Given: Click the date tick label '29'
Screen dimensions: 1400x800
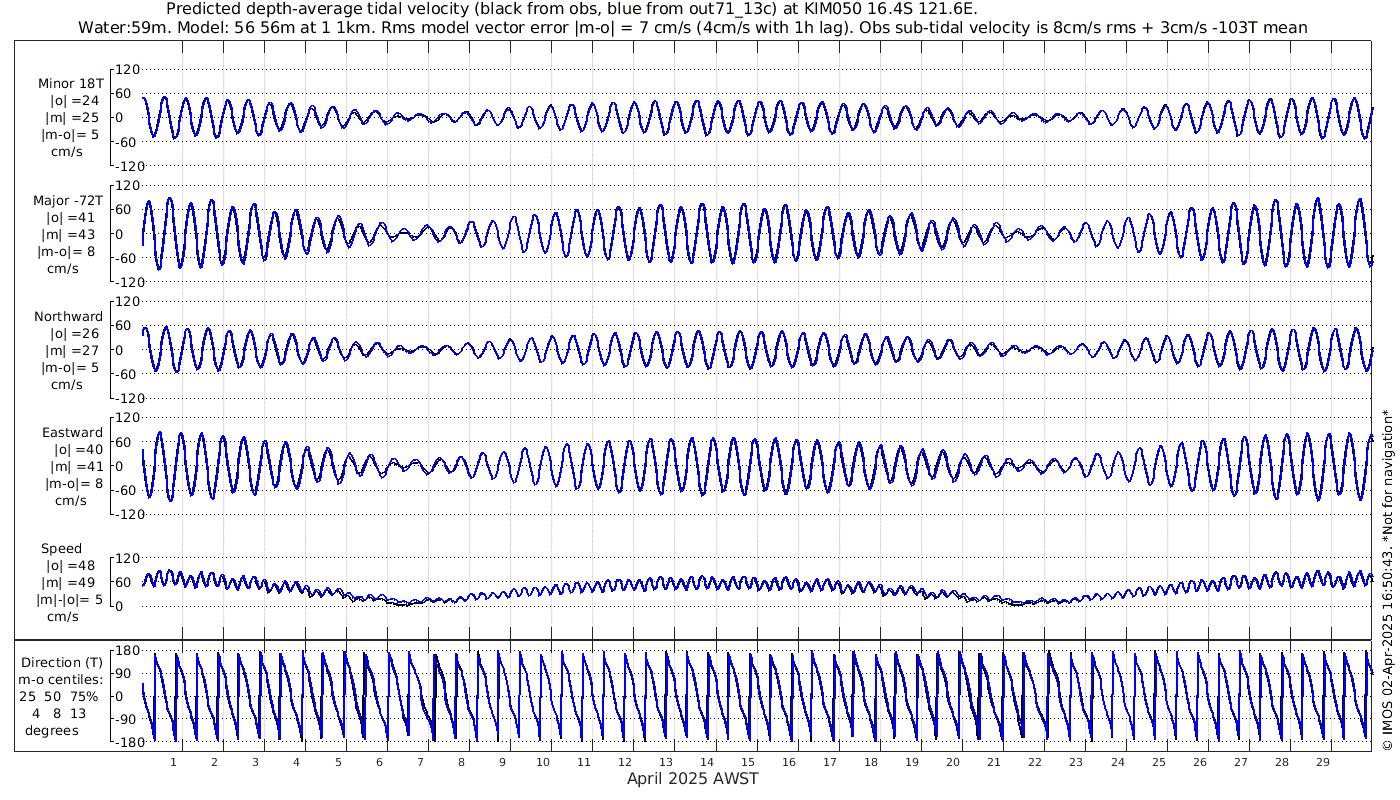Looking at the screenshot, I should 1322,762.
